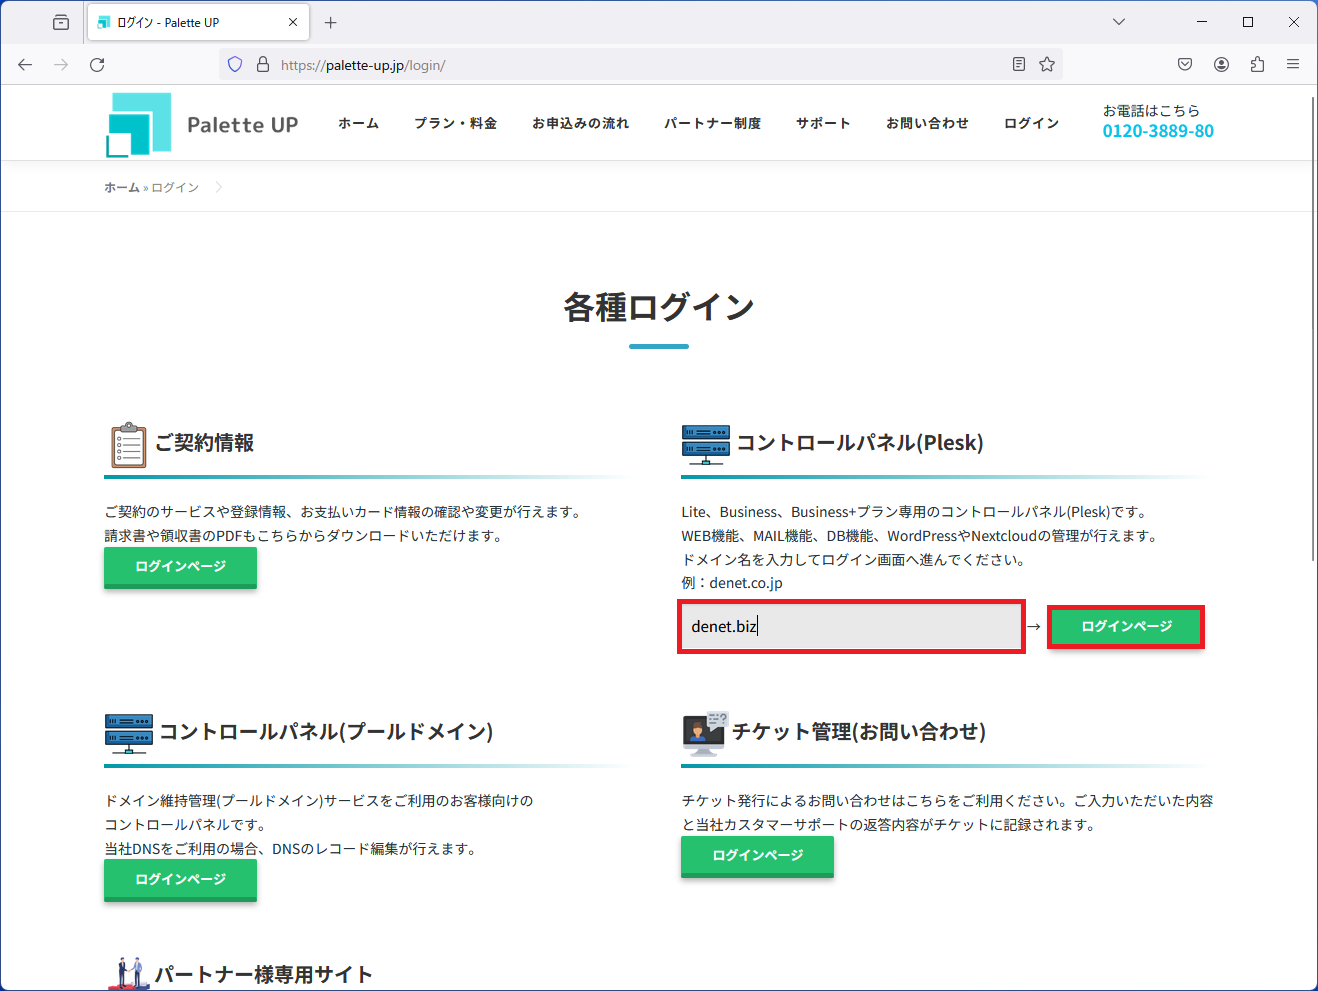Open the サポート menu item
Viewport: 1318px width, 991px height.
(824, 123)
